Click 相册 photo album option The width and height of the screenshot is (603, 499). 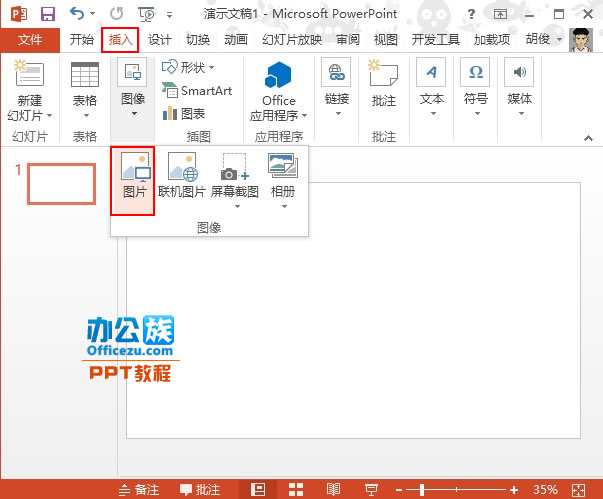point(283,181)
